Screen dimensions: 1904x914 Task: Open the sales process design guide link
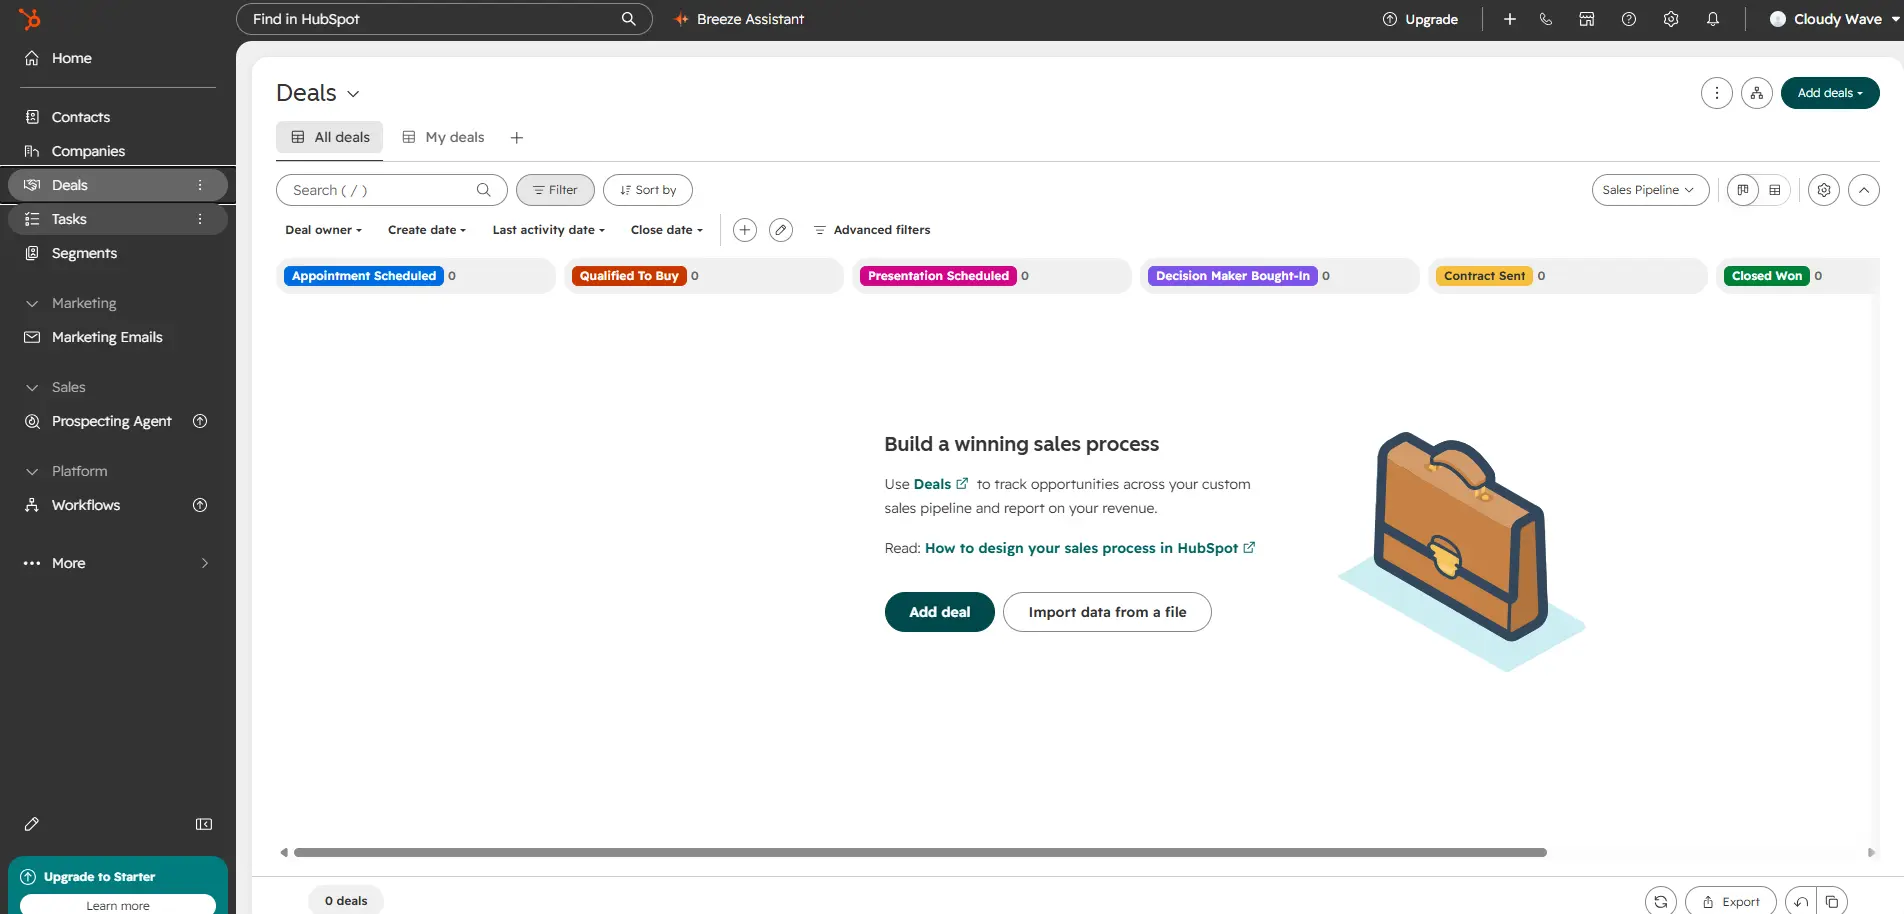click(x=1089, y=548)
